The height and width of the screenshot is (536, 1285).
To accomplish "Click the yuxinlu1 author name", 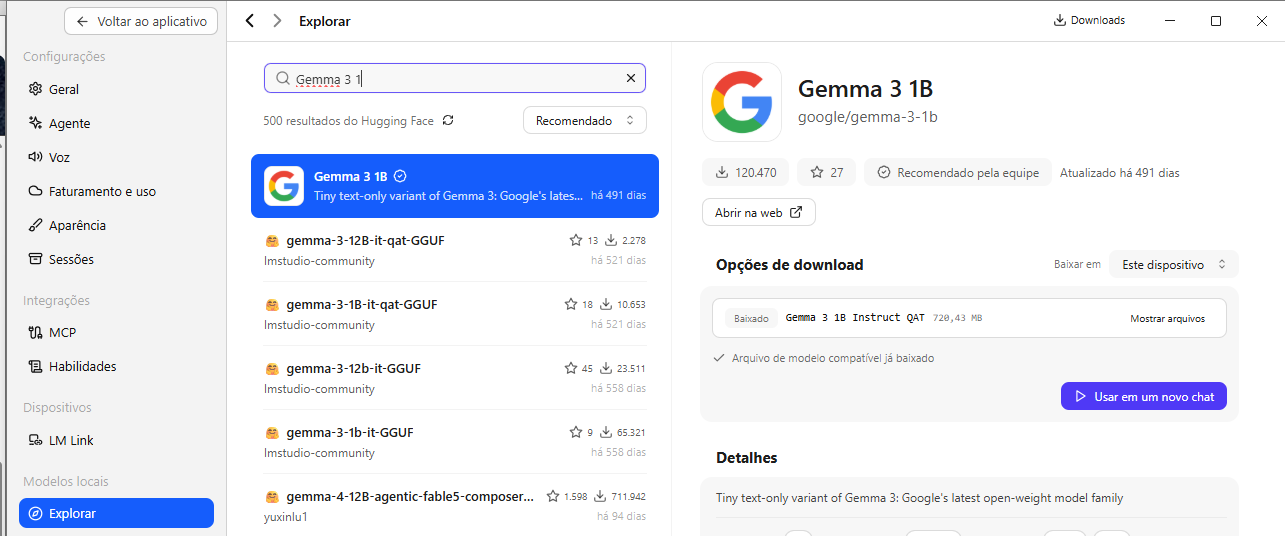I will [x=286, y=516].
